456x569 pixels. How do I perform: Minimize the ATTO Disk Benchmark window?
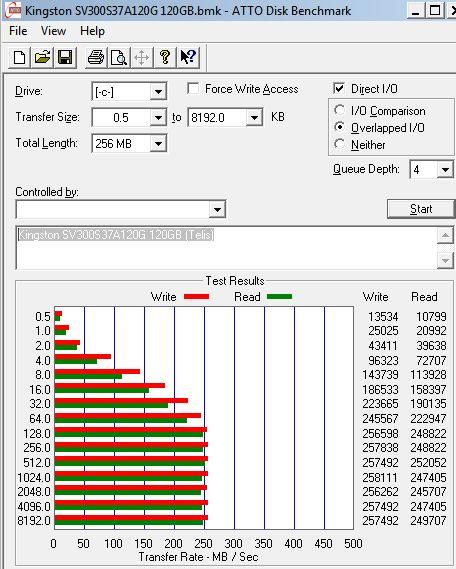tap(416, 11)
